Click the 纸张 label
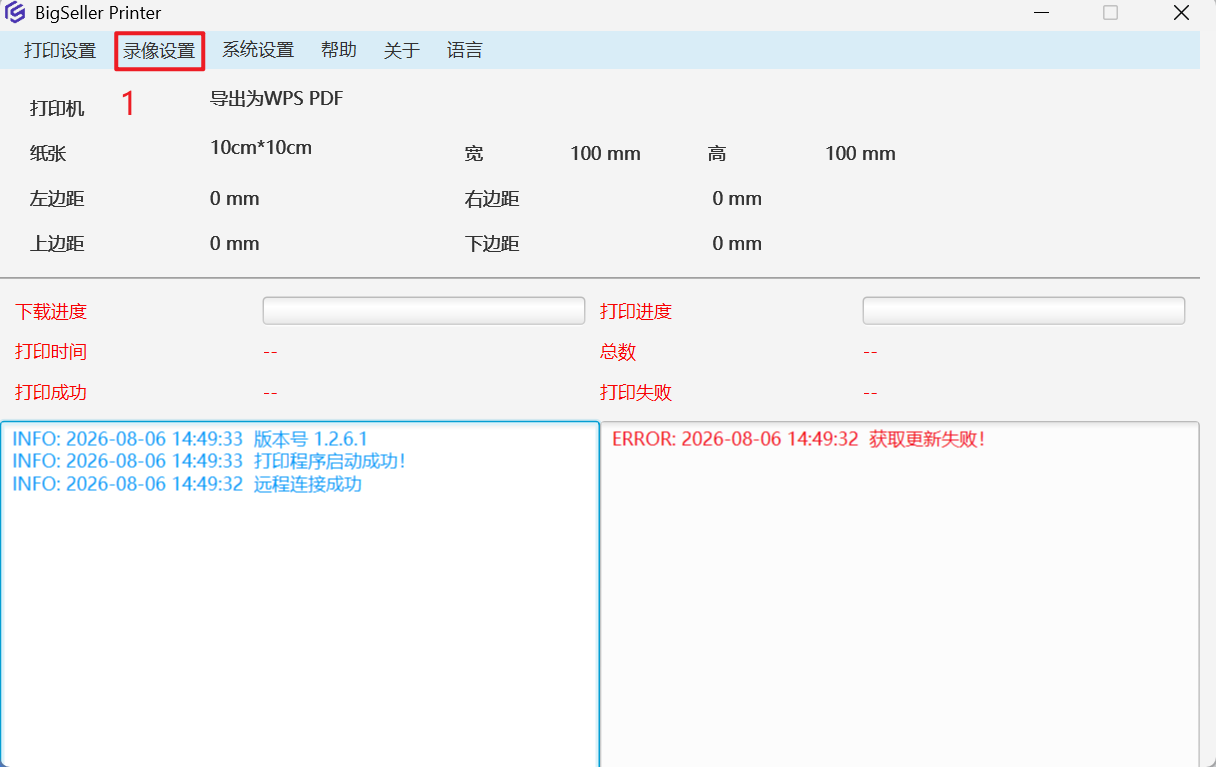The image size is (1216, 767). (48, 154)
